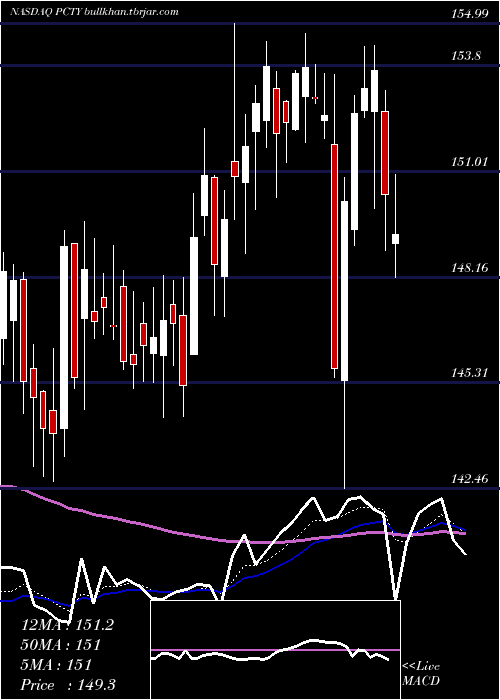Screen dimensions: 500x700
Task: Select the 153.8 price level label
Action: tap(466, 56)
